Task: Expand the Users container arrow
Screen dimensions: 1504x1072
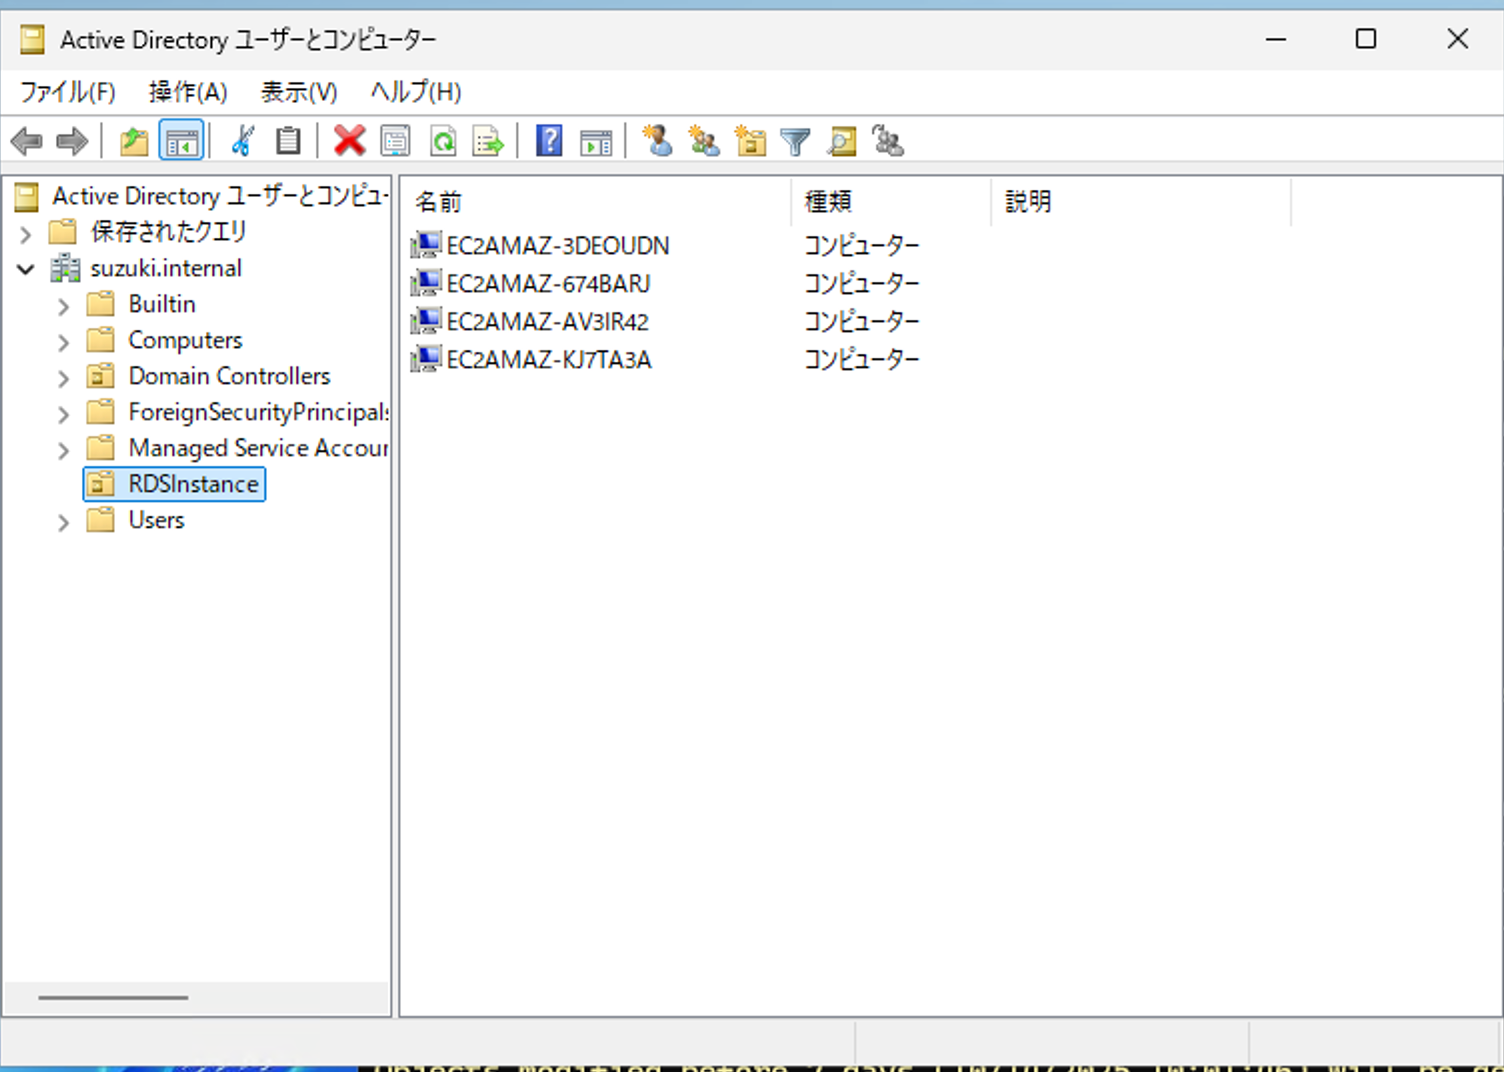Action: click(x=63, y=522)
